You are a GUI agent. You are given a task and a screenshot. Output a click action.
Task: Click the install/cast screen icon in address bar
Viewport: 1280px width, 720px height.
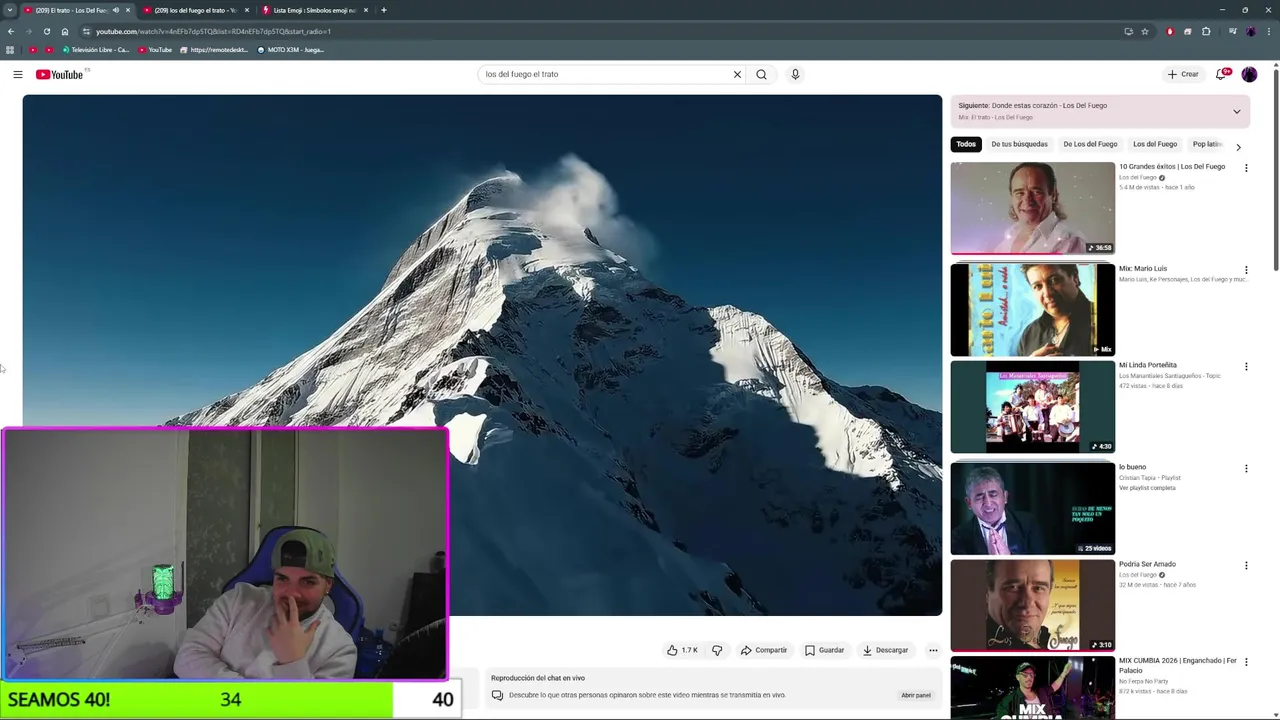tap(1128, 31)
